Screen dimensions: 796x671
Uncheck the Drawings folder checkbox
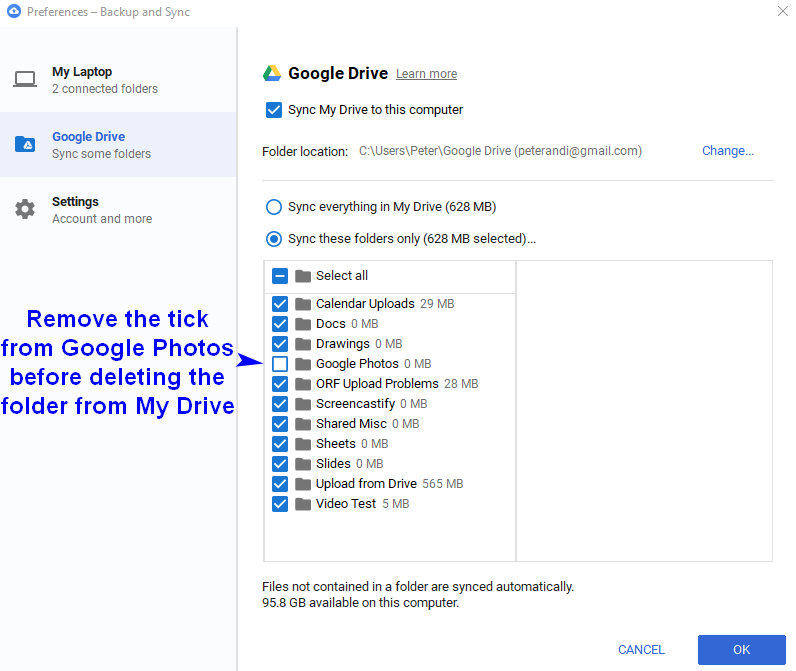click(x=280, y=344)
